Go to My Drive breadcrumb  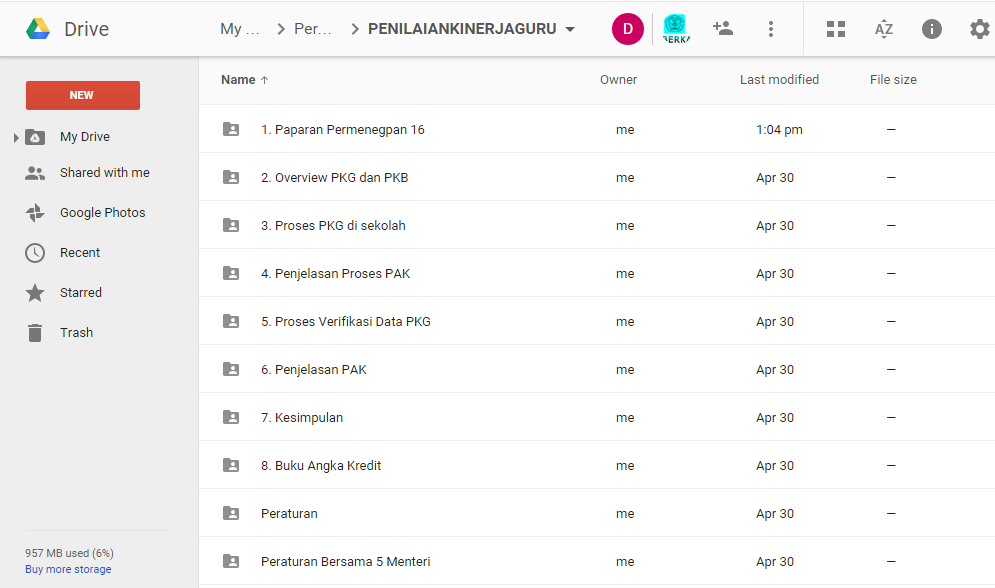(240, 29)
